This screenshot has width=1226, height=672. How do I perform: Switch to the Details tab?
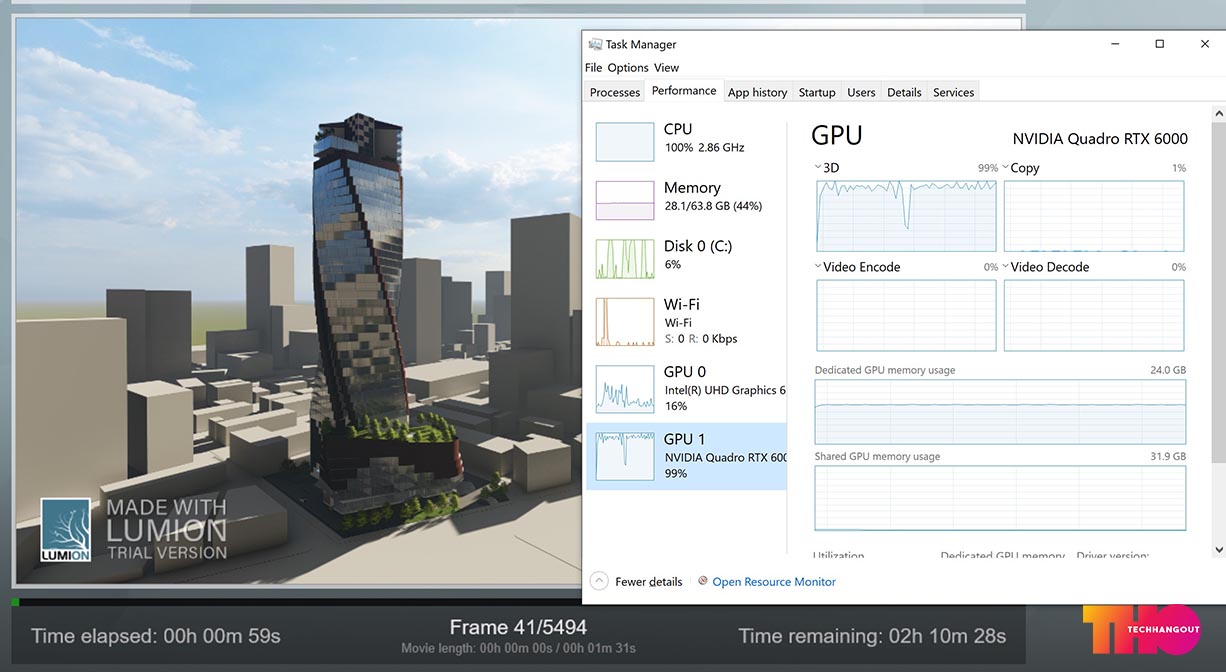coord(904,92)
